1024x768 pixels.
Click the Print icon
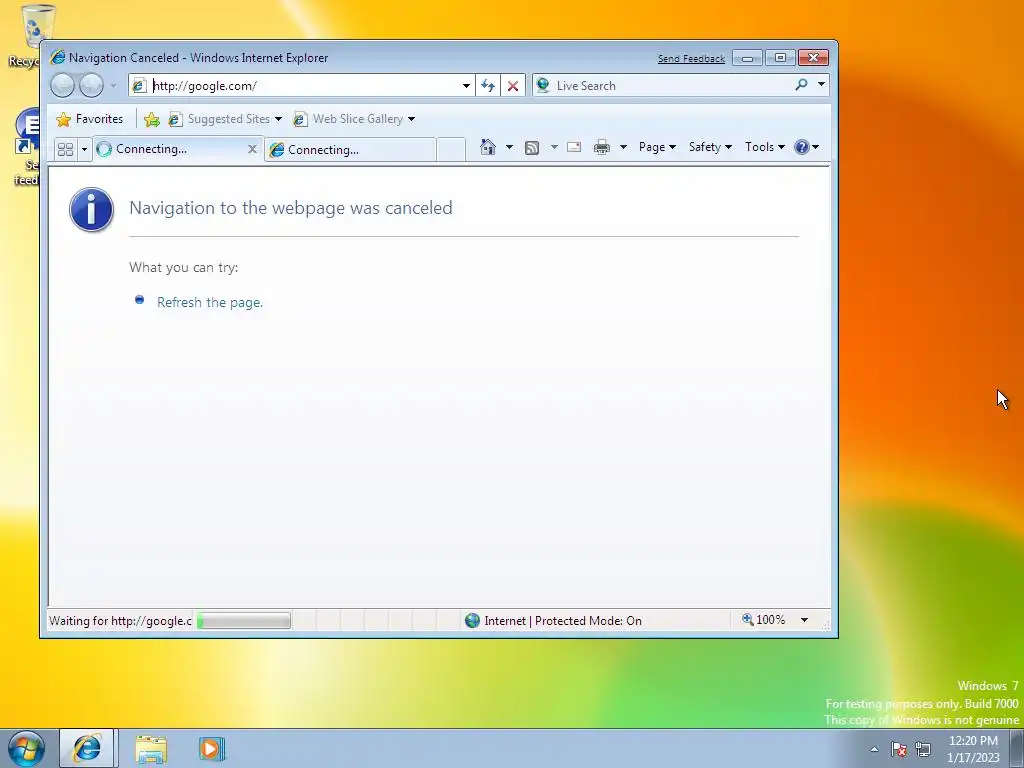601,147
